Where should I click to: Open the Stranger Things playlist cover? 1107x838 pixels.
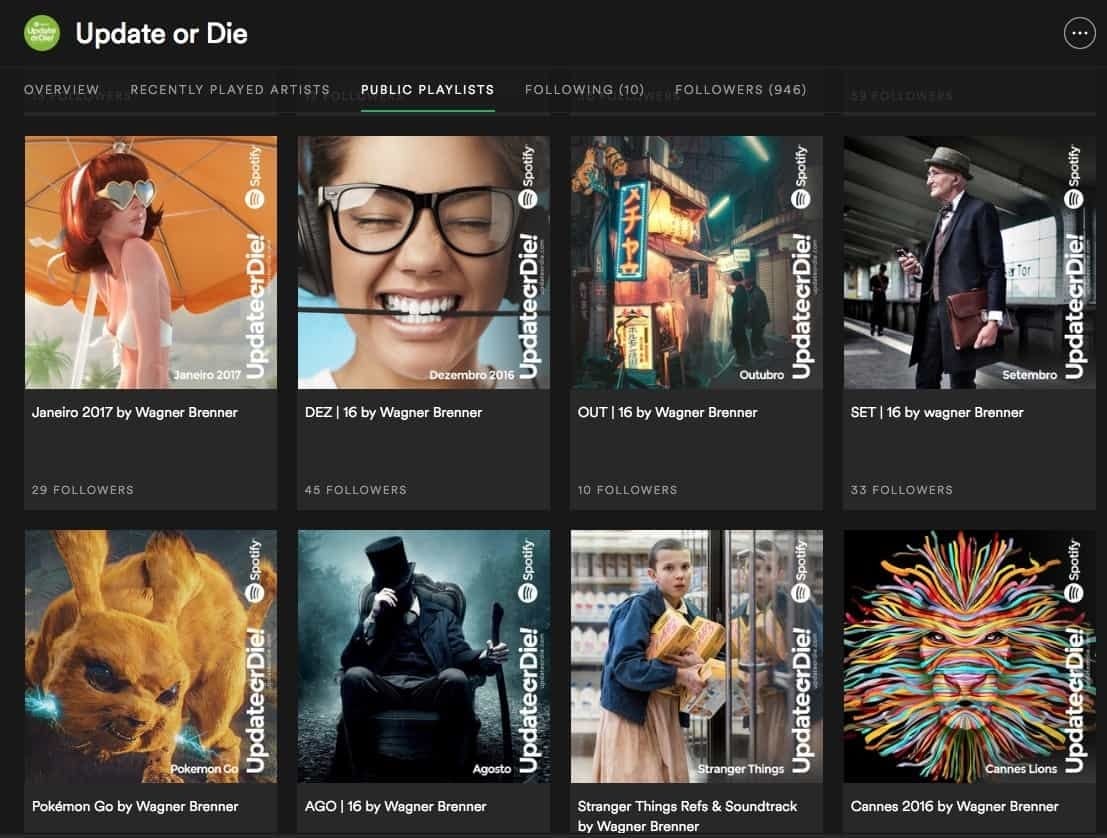coord(696,656)
